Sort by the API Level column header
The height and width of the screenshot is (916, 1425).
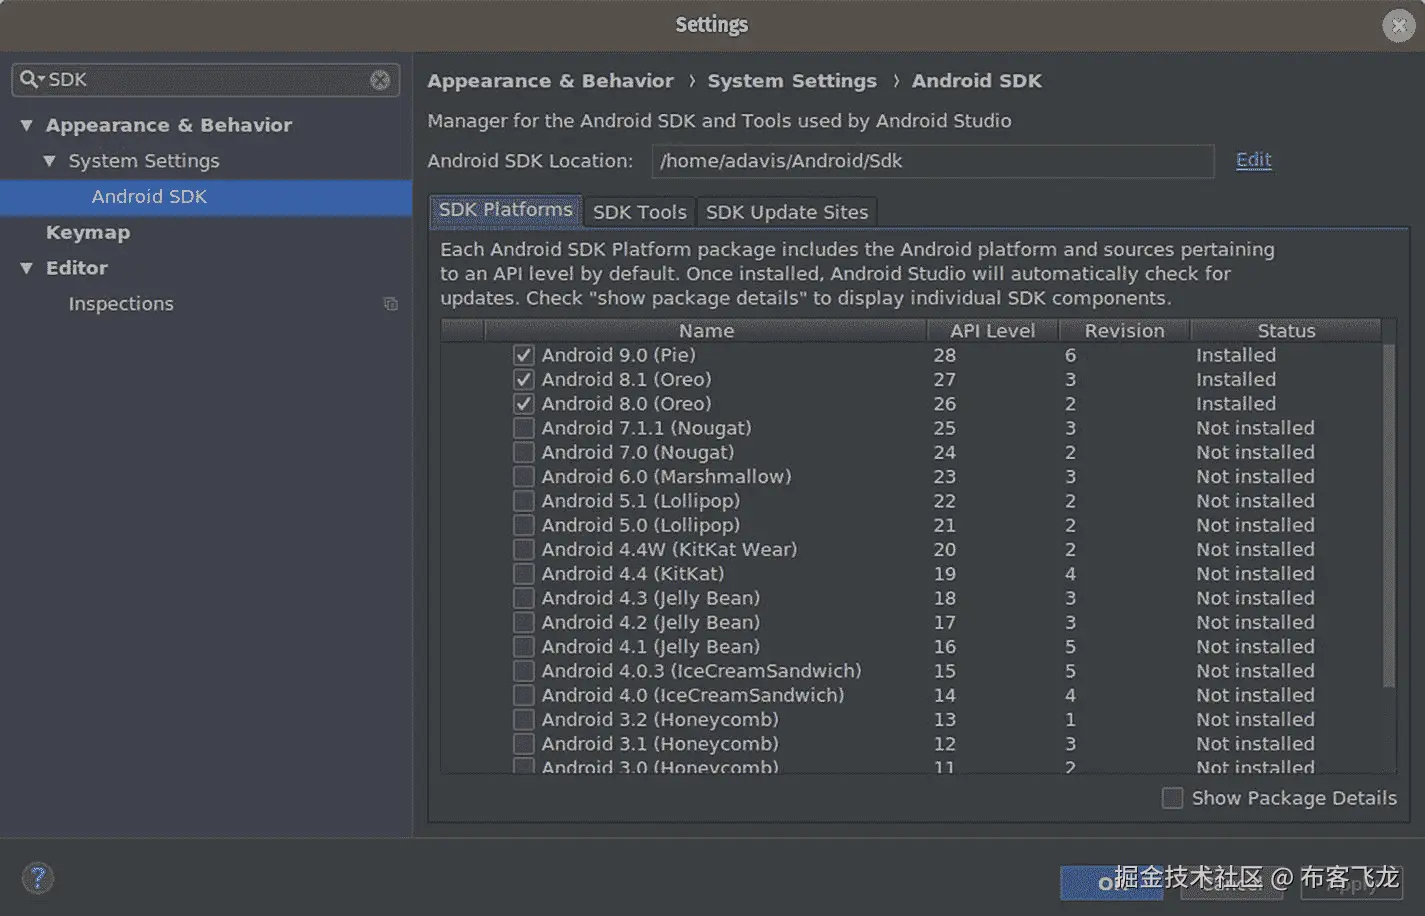(x=991, y=331)
